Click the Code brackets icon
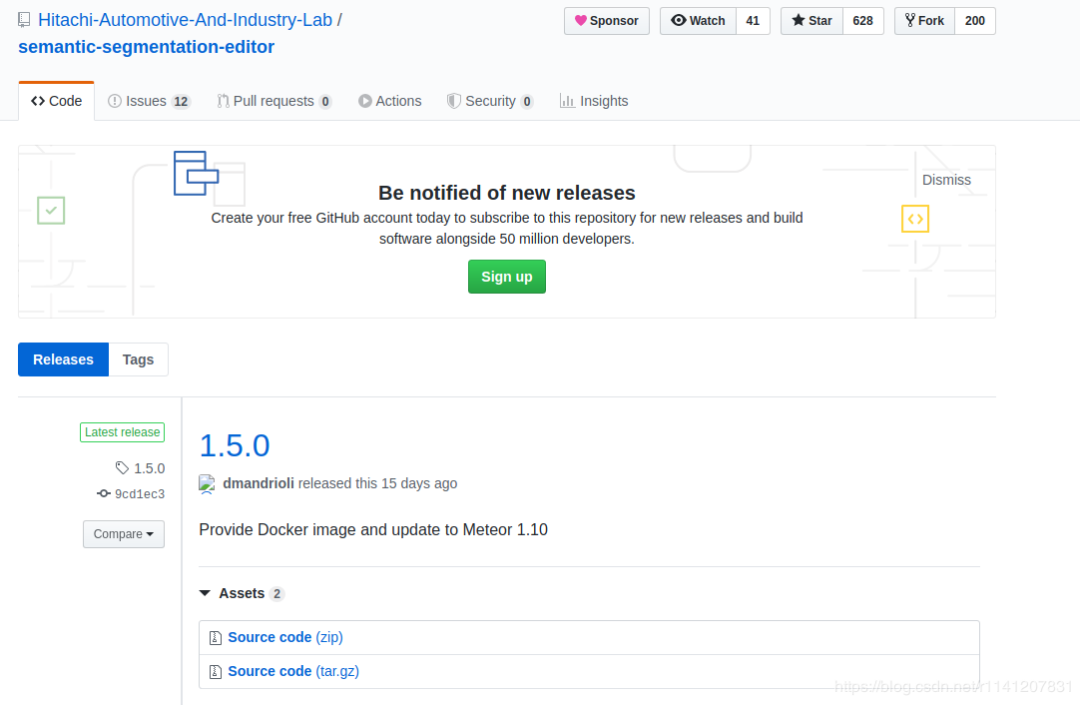The image size is (1080, 705). pos(38,101)
